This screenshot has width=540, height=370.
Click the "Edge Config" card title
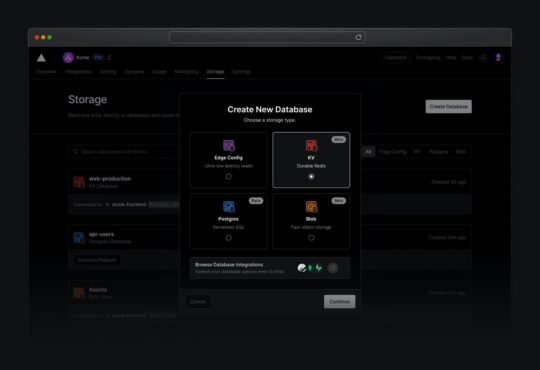click(x=228, y=158)
